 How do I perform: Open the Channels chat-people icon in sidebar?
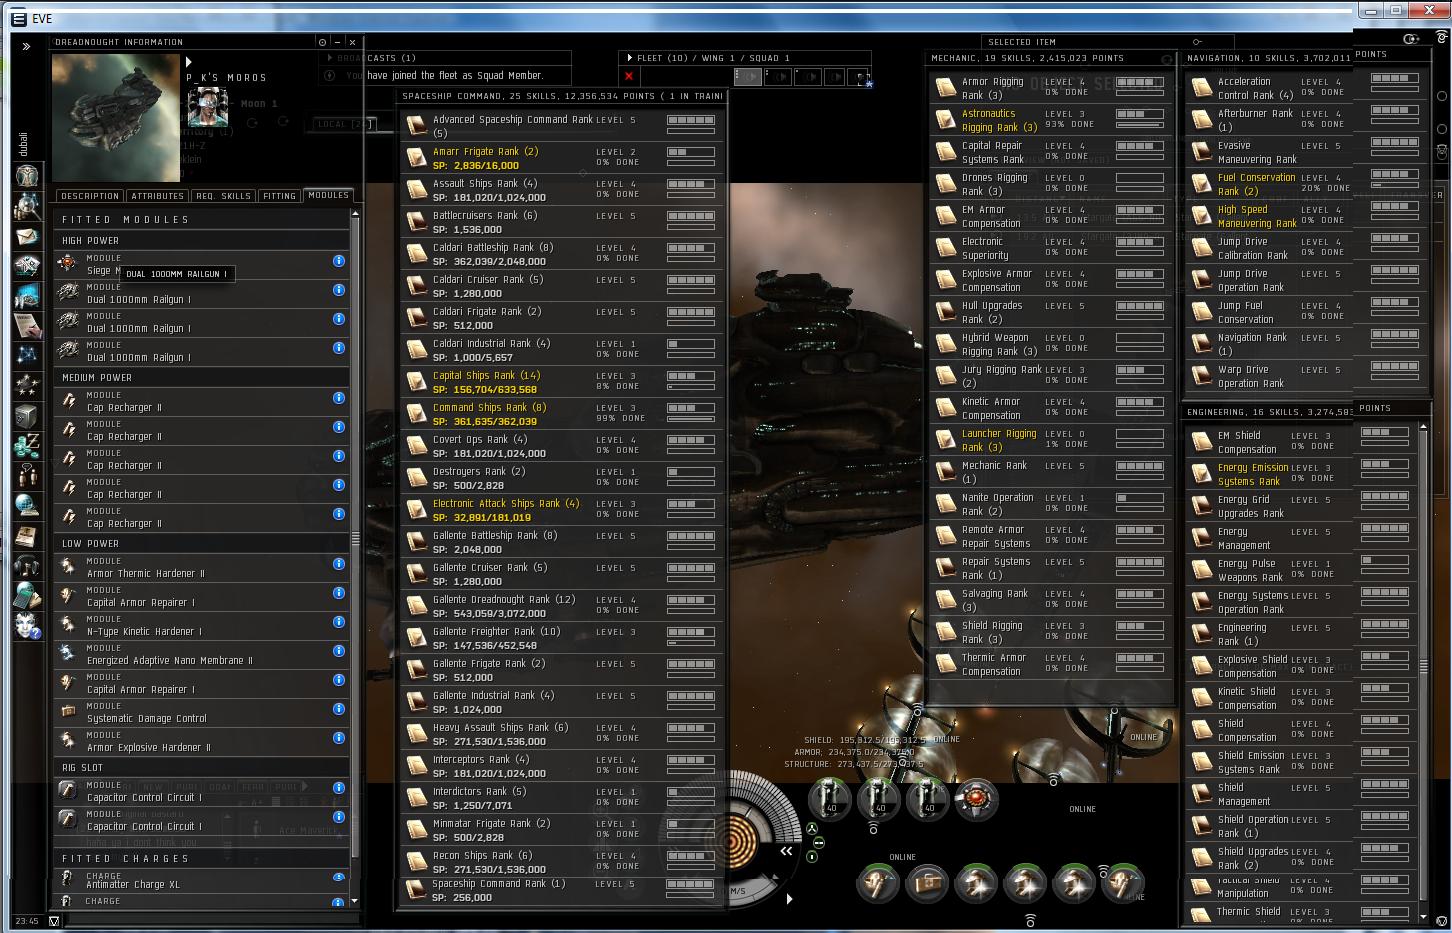[x=27, y=476]
